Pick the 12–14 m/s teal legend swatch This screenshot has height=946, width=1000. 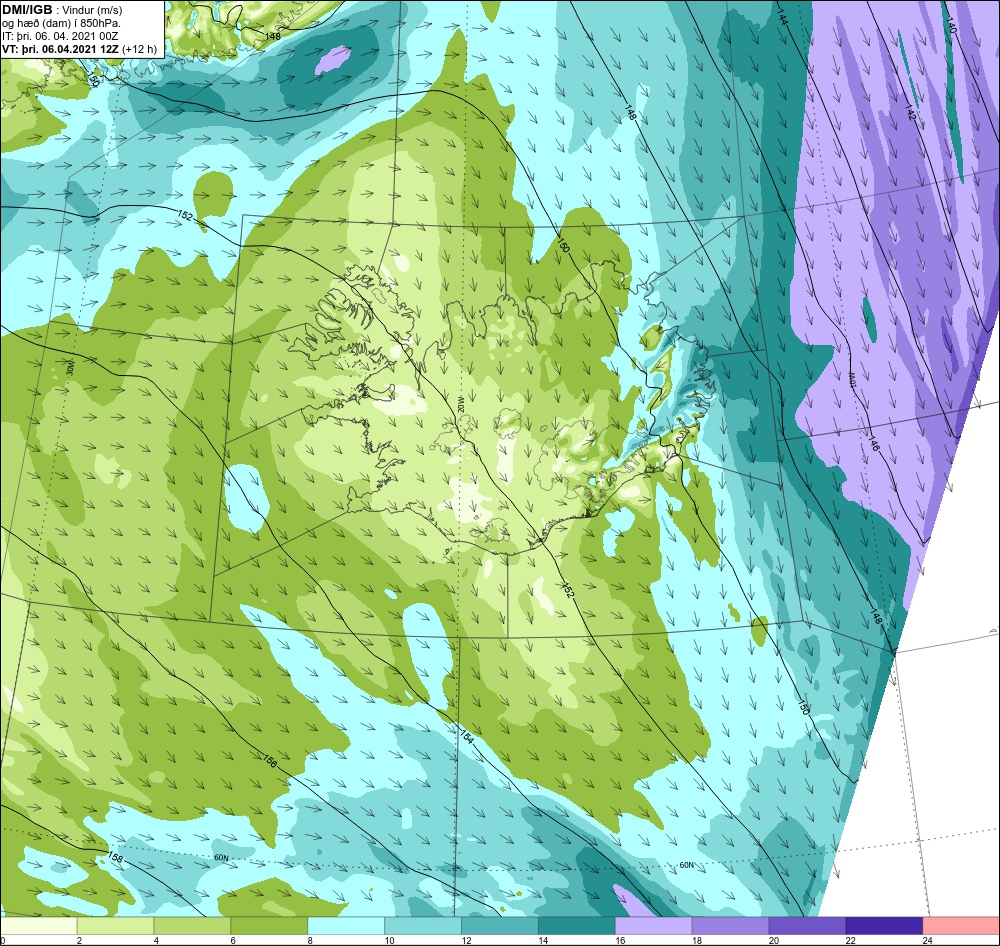(x=500, y=926)
